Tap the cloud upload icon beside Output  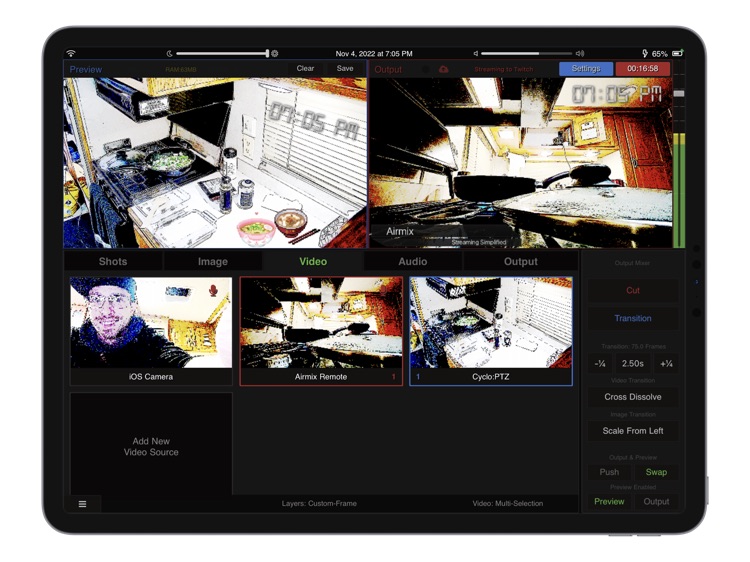click(443, 69)
